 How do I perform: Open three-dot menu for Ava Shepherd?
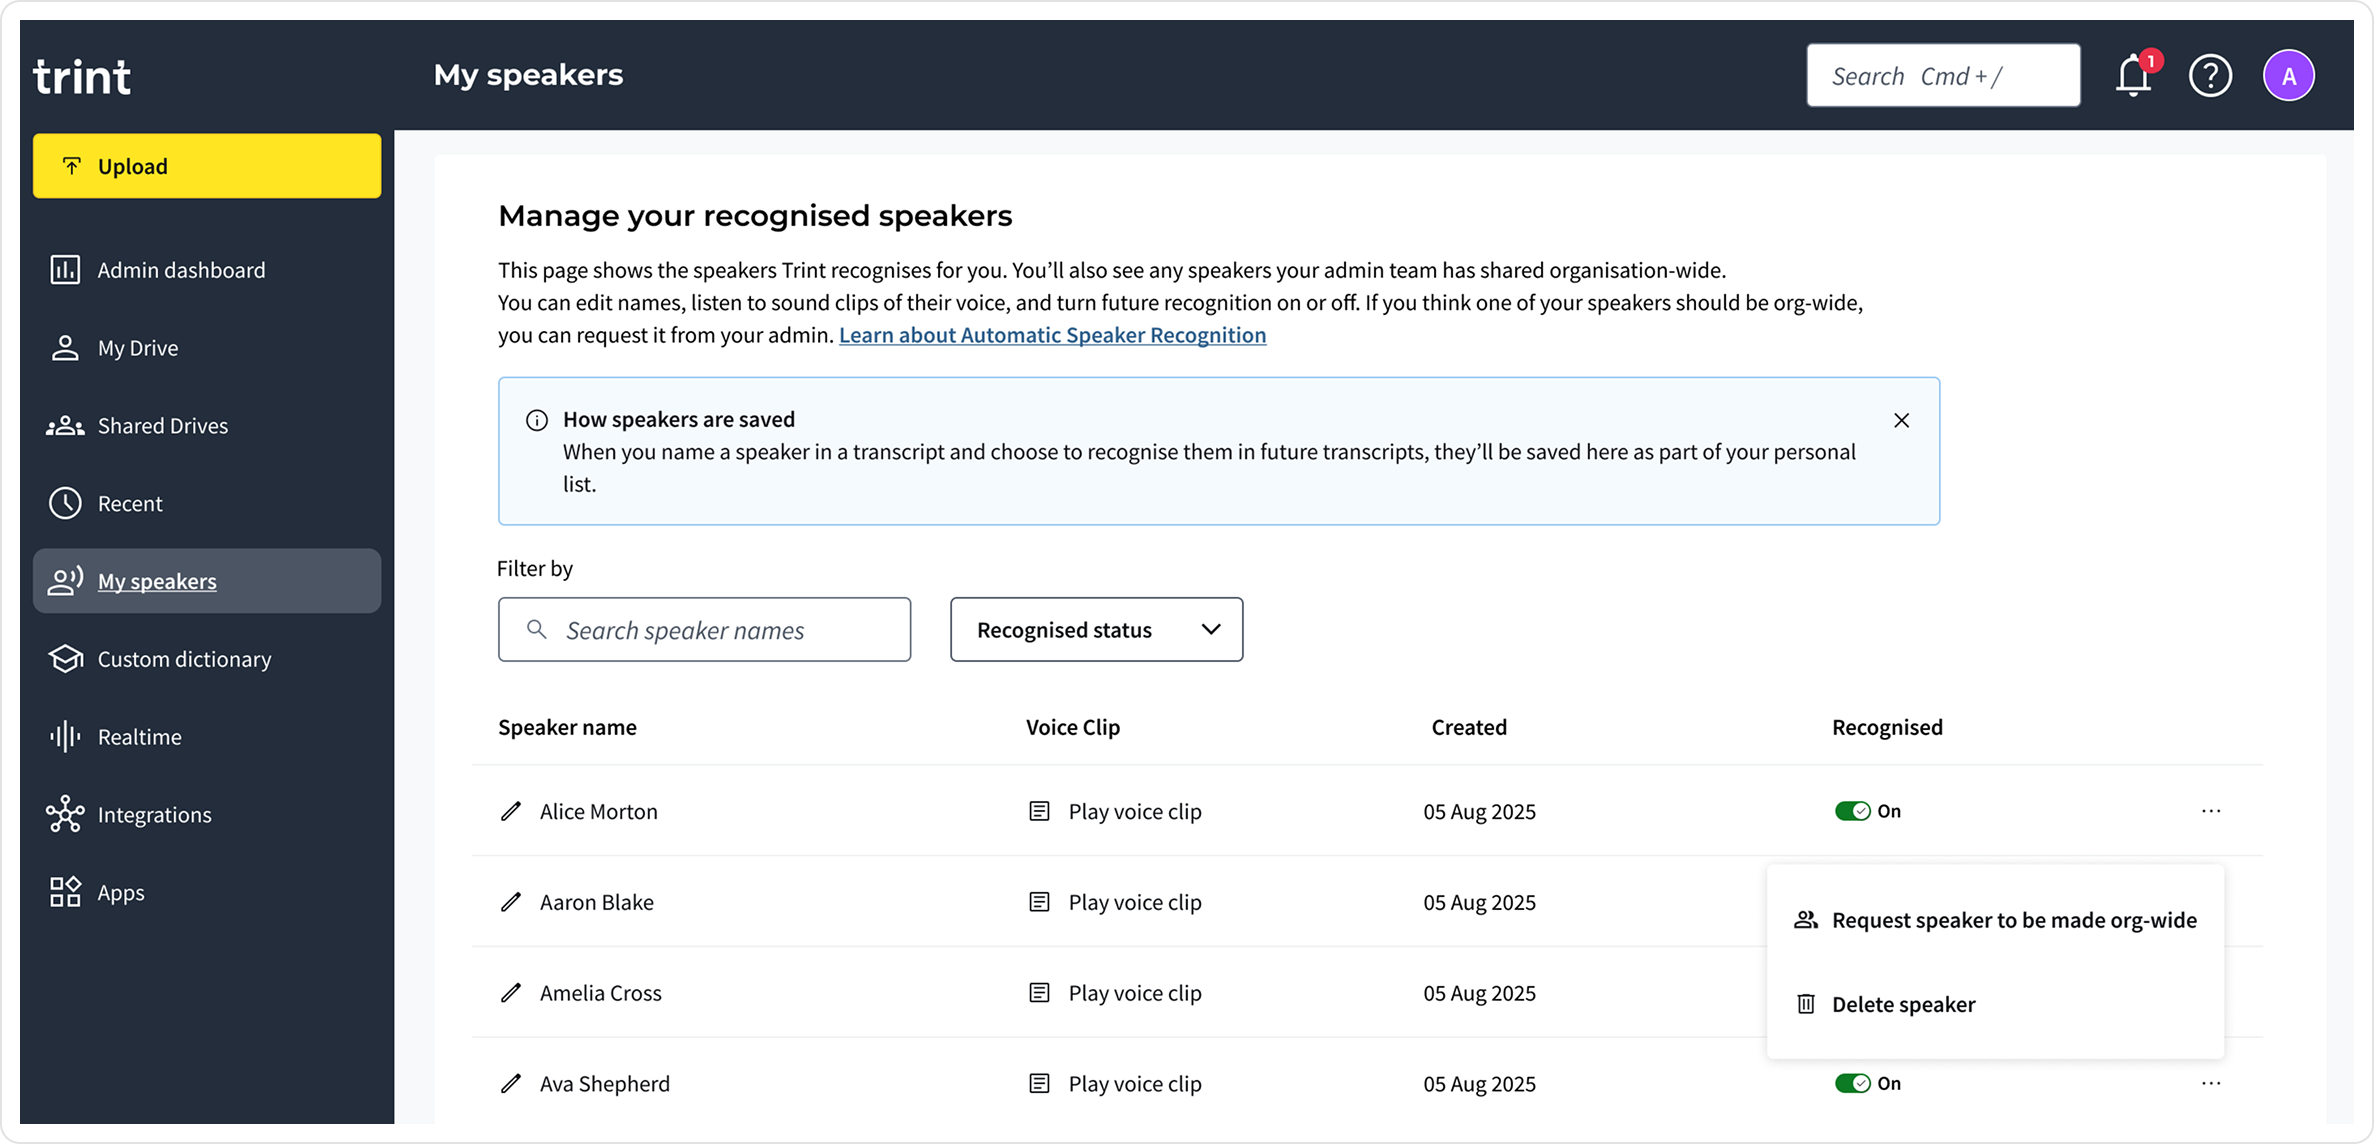pyautogui.click(x=2211, y=1083)
